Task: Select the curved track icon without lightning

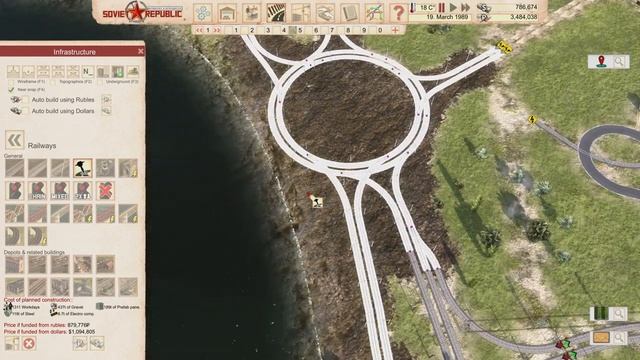Action: 15,236
